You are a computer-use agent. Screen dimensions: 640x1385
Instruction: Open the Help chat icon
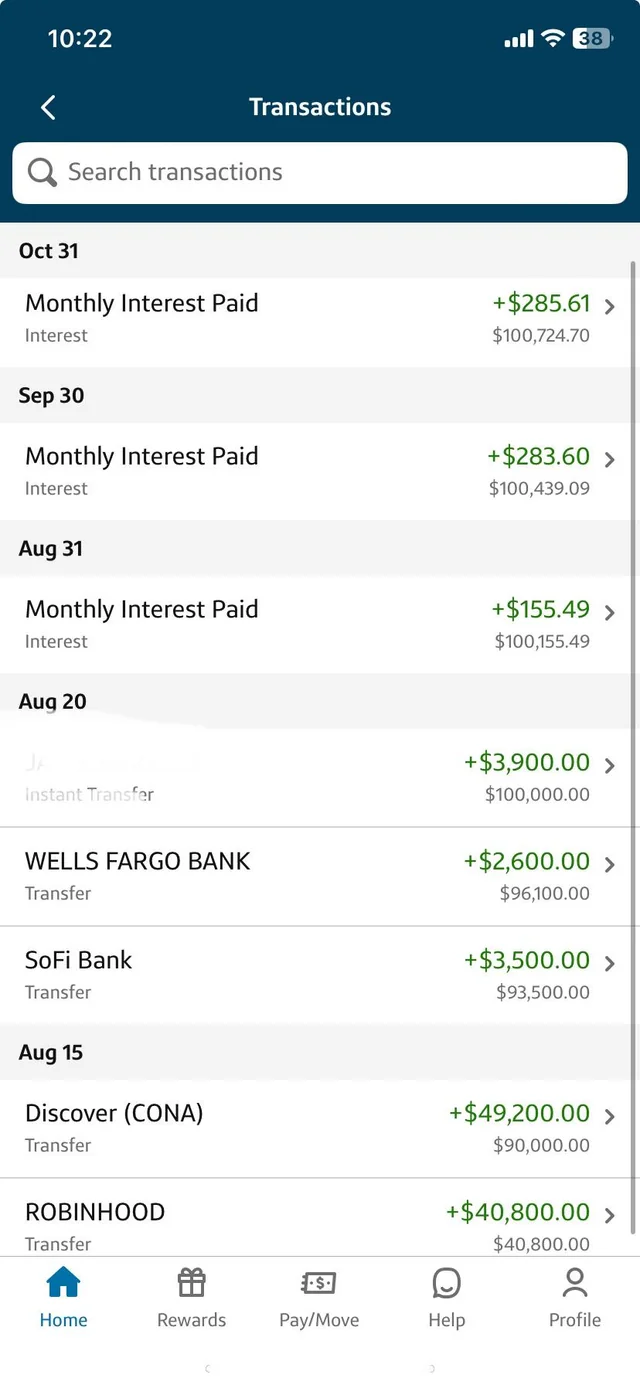coord(446,1282)
